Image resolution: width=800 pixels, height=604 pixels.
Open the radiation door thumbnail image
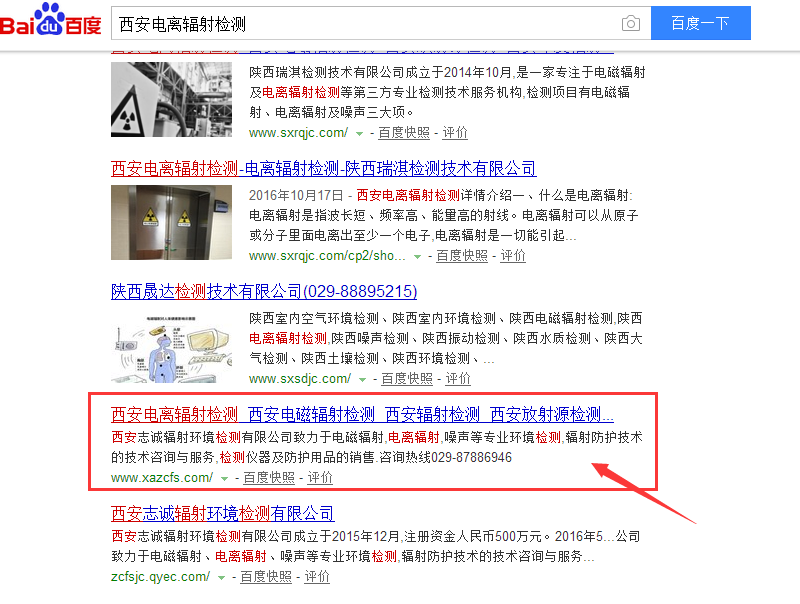(x=171, y=222)
